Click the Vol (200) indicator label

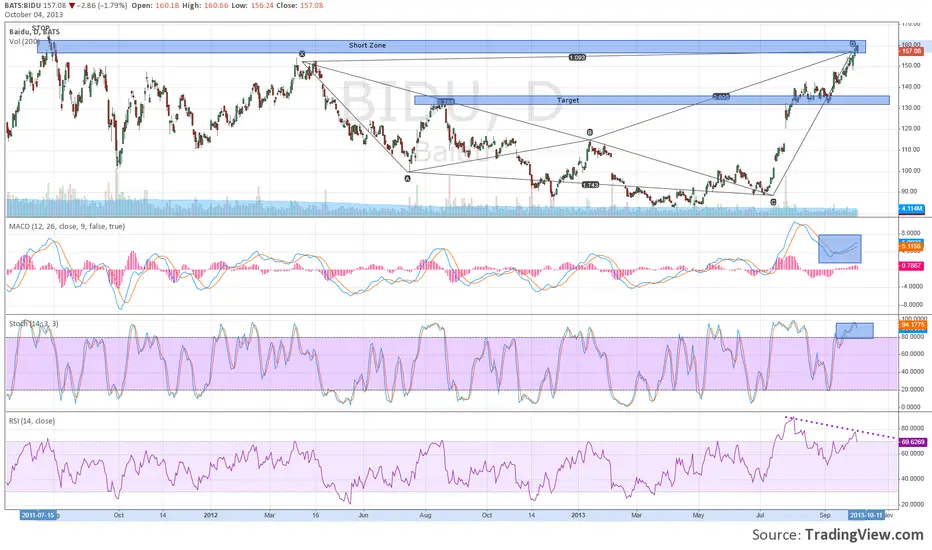pos(23,42)
